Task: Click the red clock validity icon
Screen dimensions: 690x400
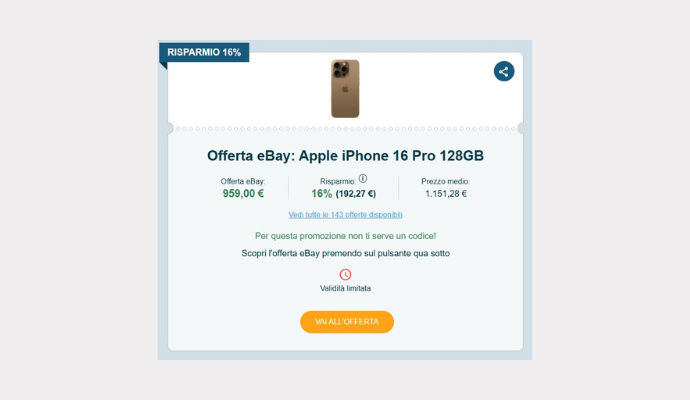Action: [345, 275]
